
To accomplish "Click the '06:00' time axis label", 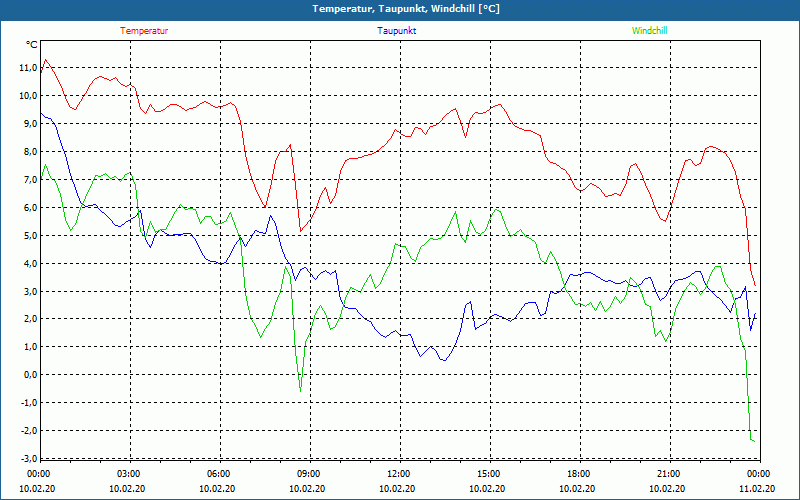I will click(218, 473).
